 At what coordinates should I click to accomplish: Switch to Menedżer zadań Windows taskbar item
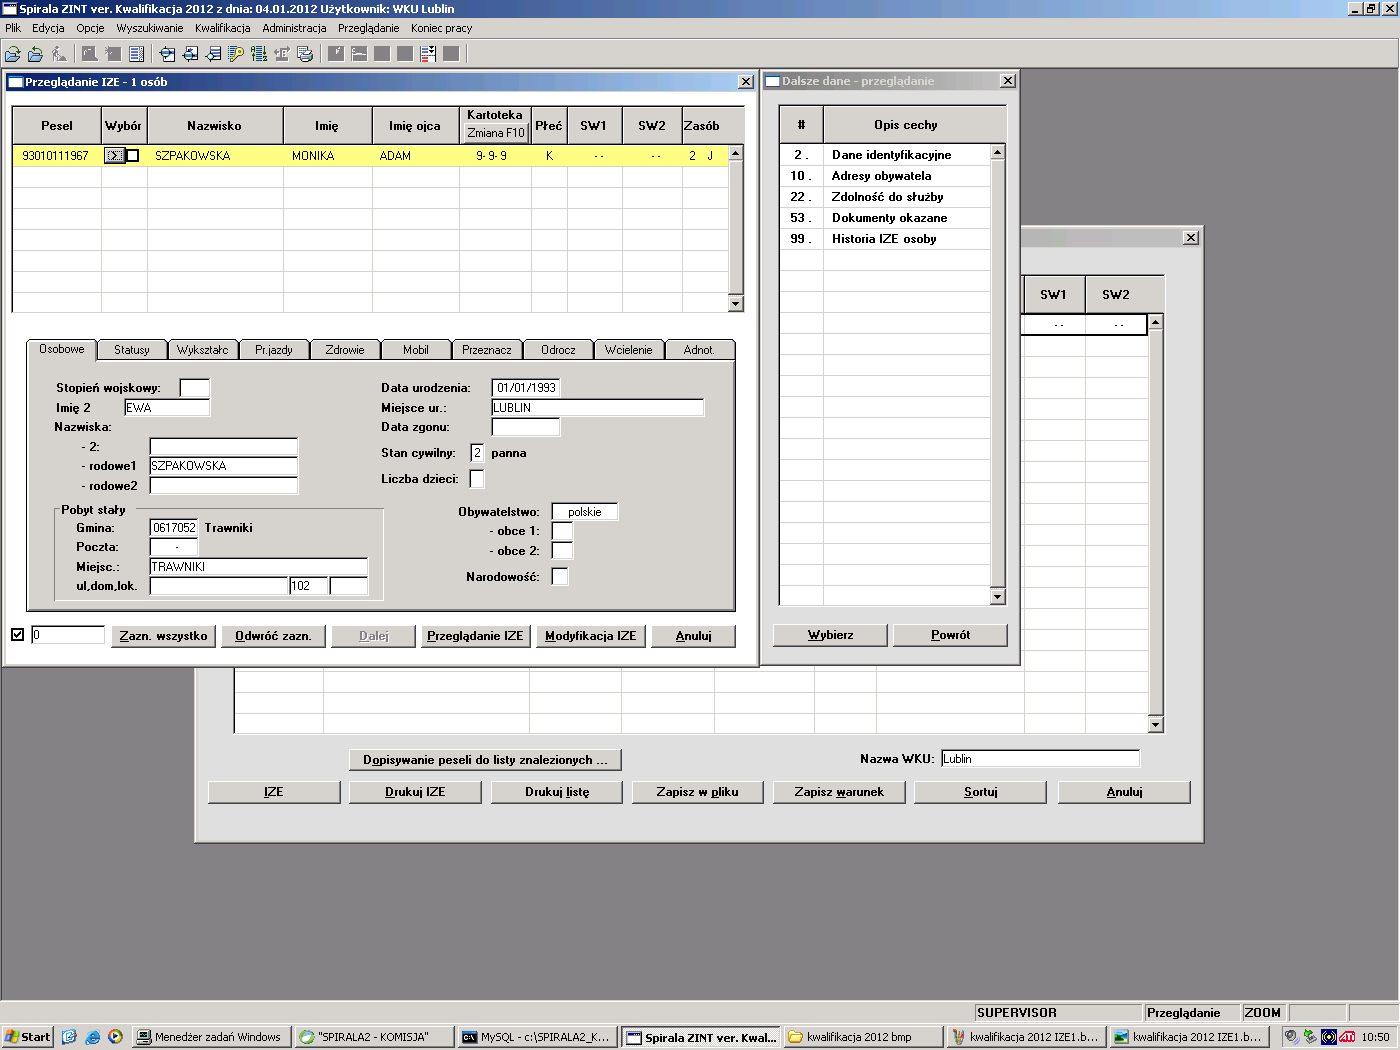tap(212, 1037)
